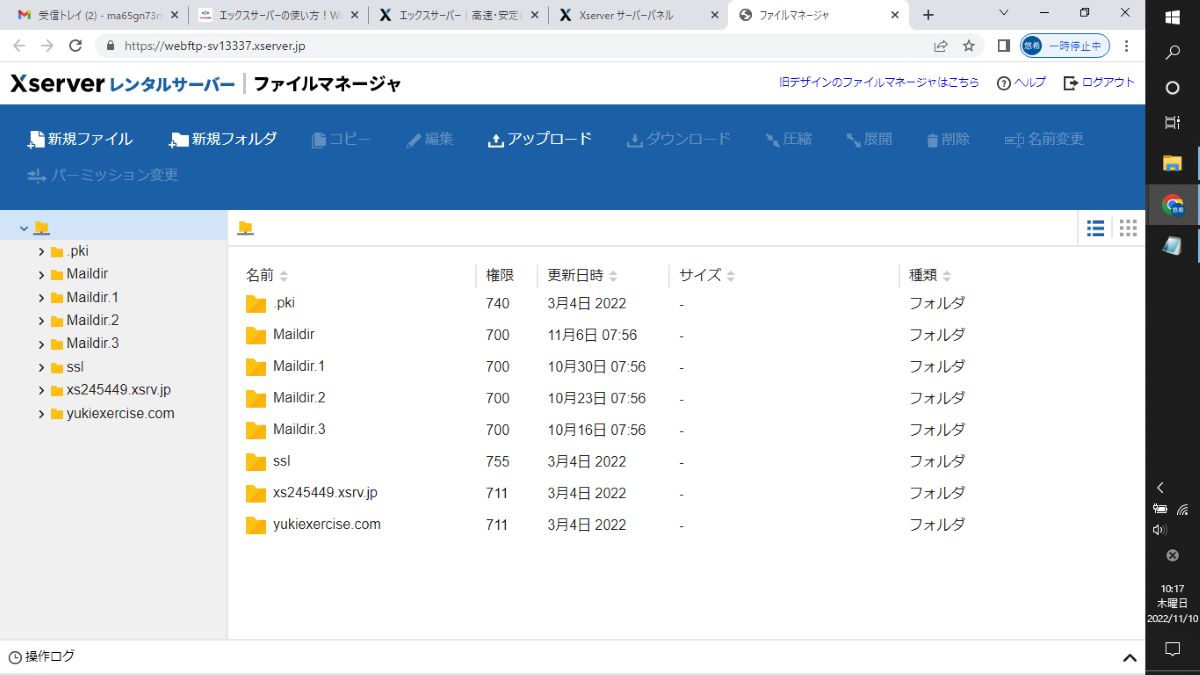This screenshot has width=1200, height=675.
Task: Click the ssl folder icon in file list
Action: click(256, 462)
